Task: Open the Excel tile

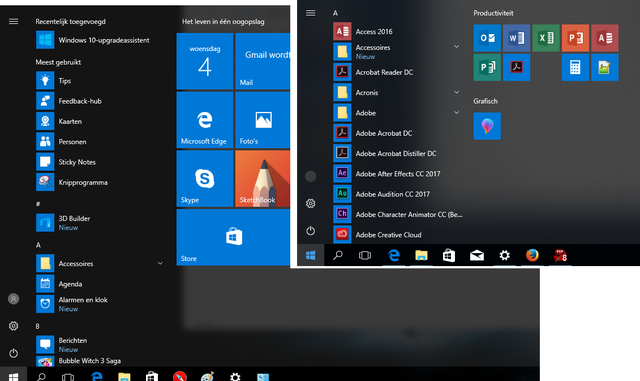Action: 546,38
